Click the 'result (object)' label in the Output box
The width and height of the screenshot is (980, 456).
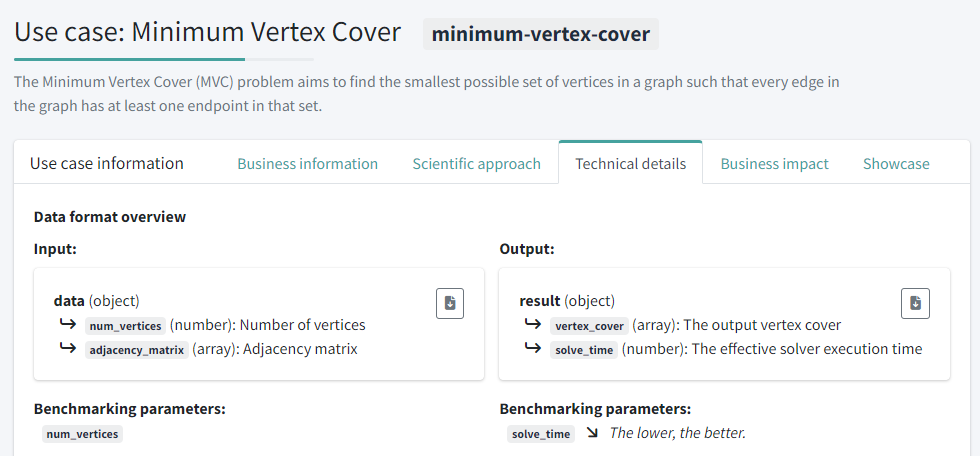point(567,301)
